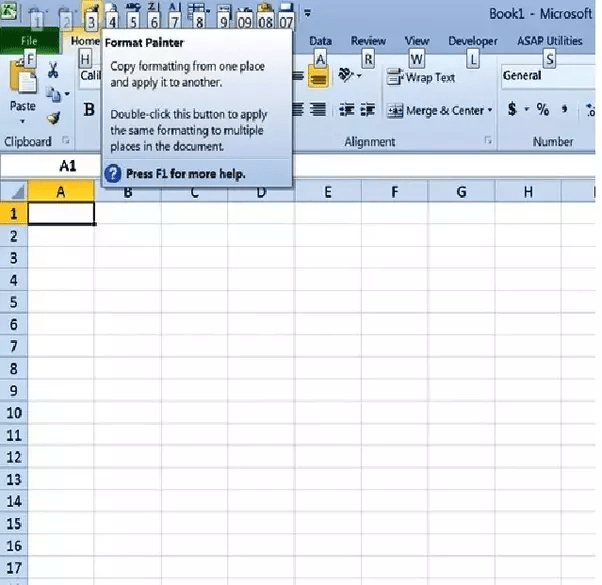Screen dimensions: 602x585
Task: Switch to the Developer tab
Action: coord(473,41)
